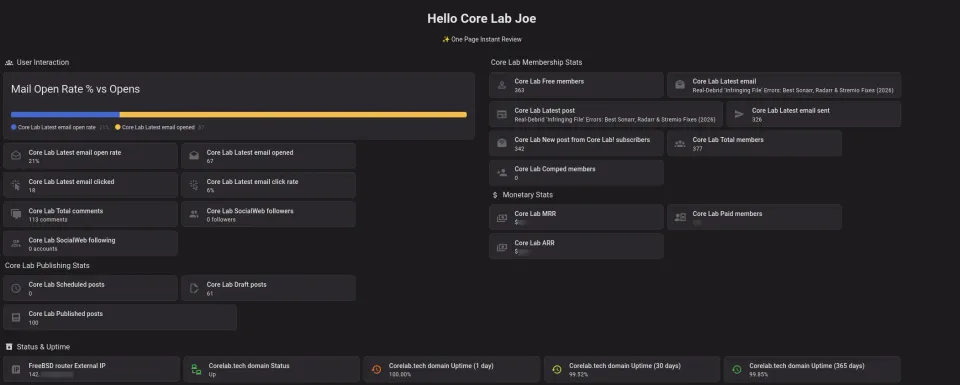960x385 pixels.
Task: Click the cash icon for Core Lab ARR
Action: [x=502, y=247]
